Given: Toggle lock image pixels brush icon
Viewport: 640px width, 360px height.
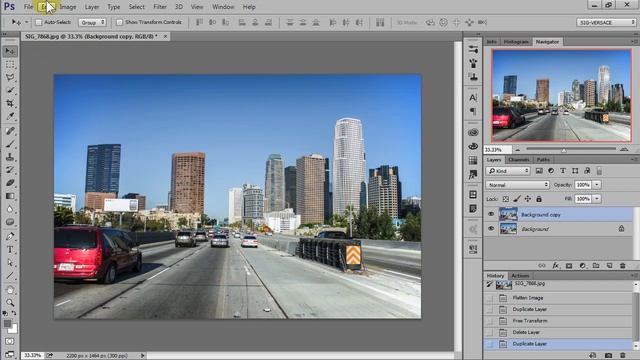Looking at the screenshot, I should click(x=517, y=199).
